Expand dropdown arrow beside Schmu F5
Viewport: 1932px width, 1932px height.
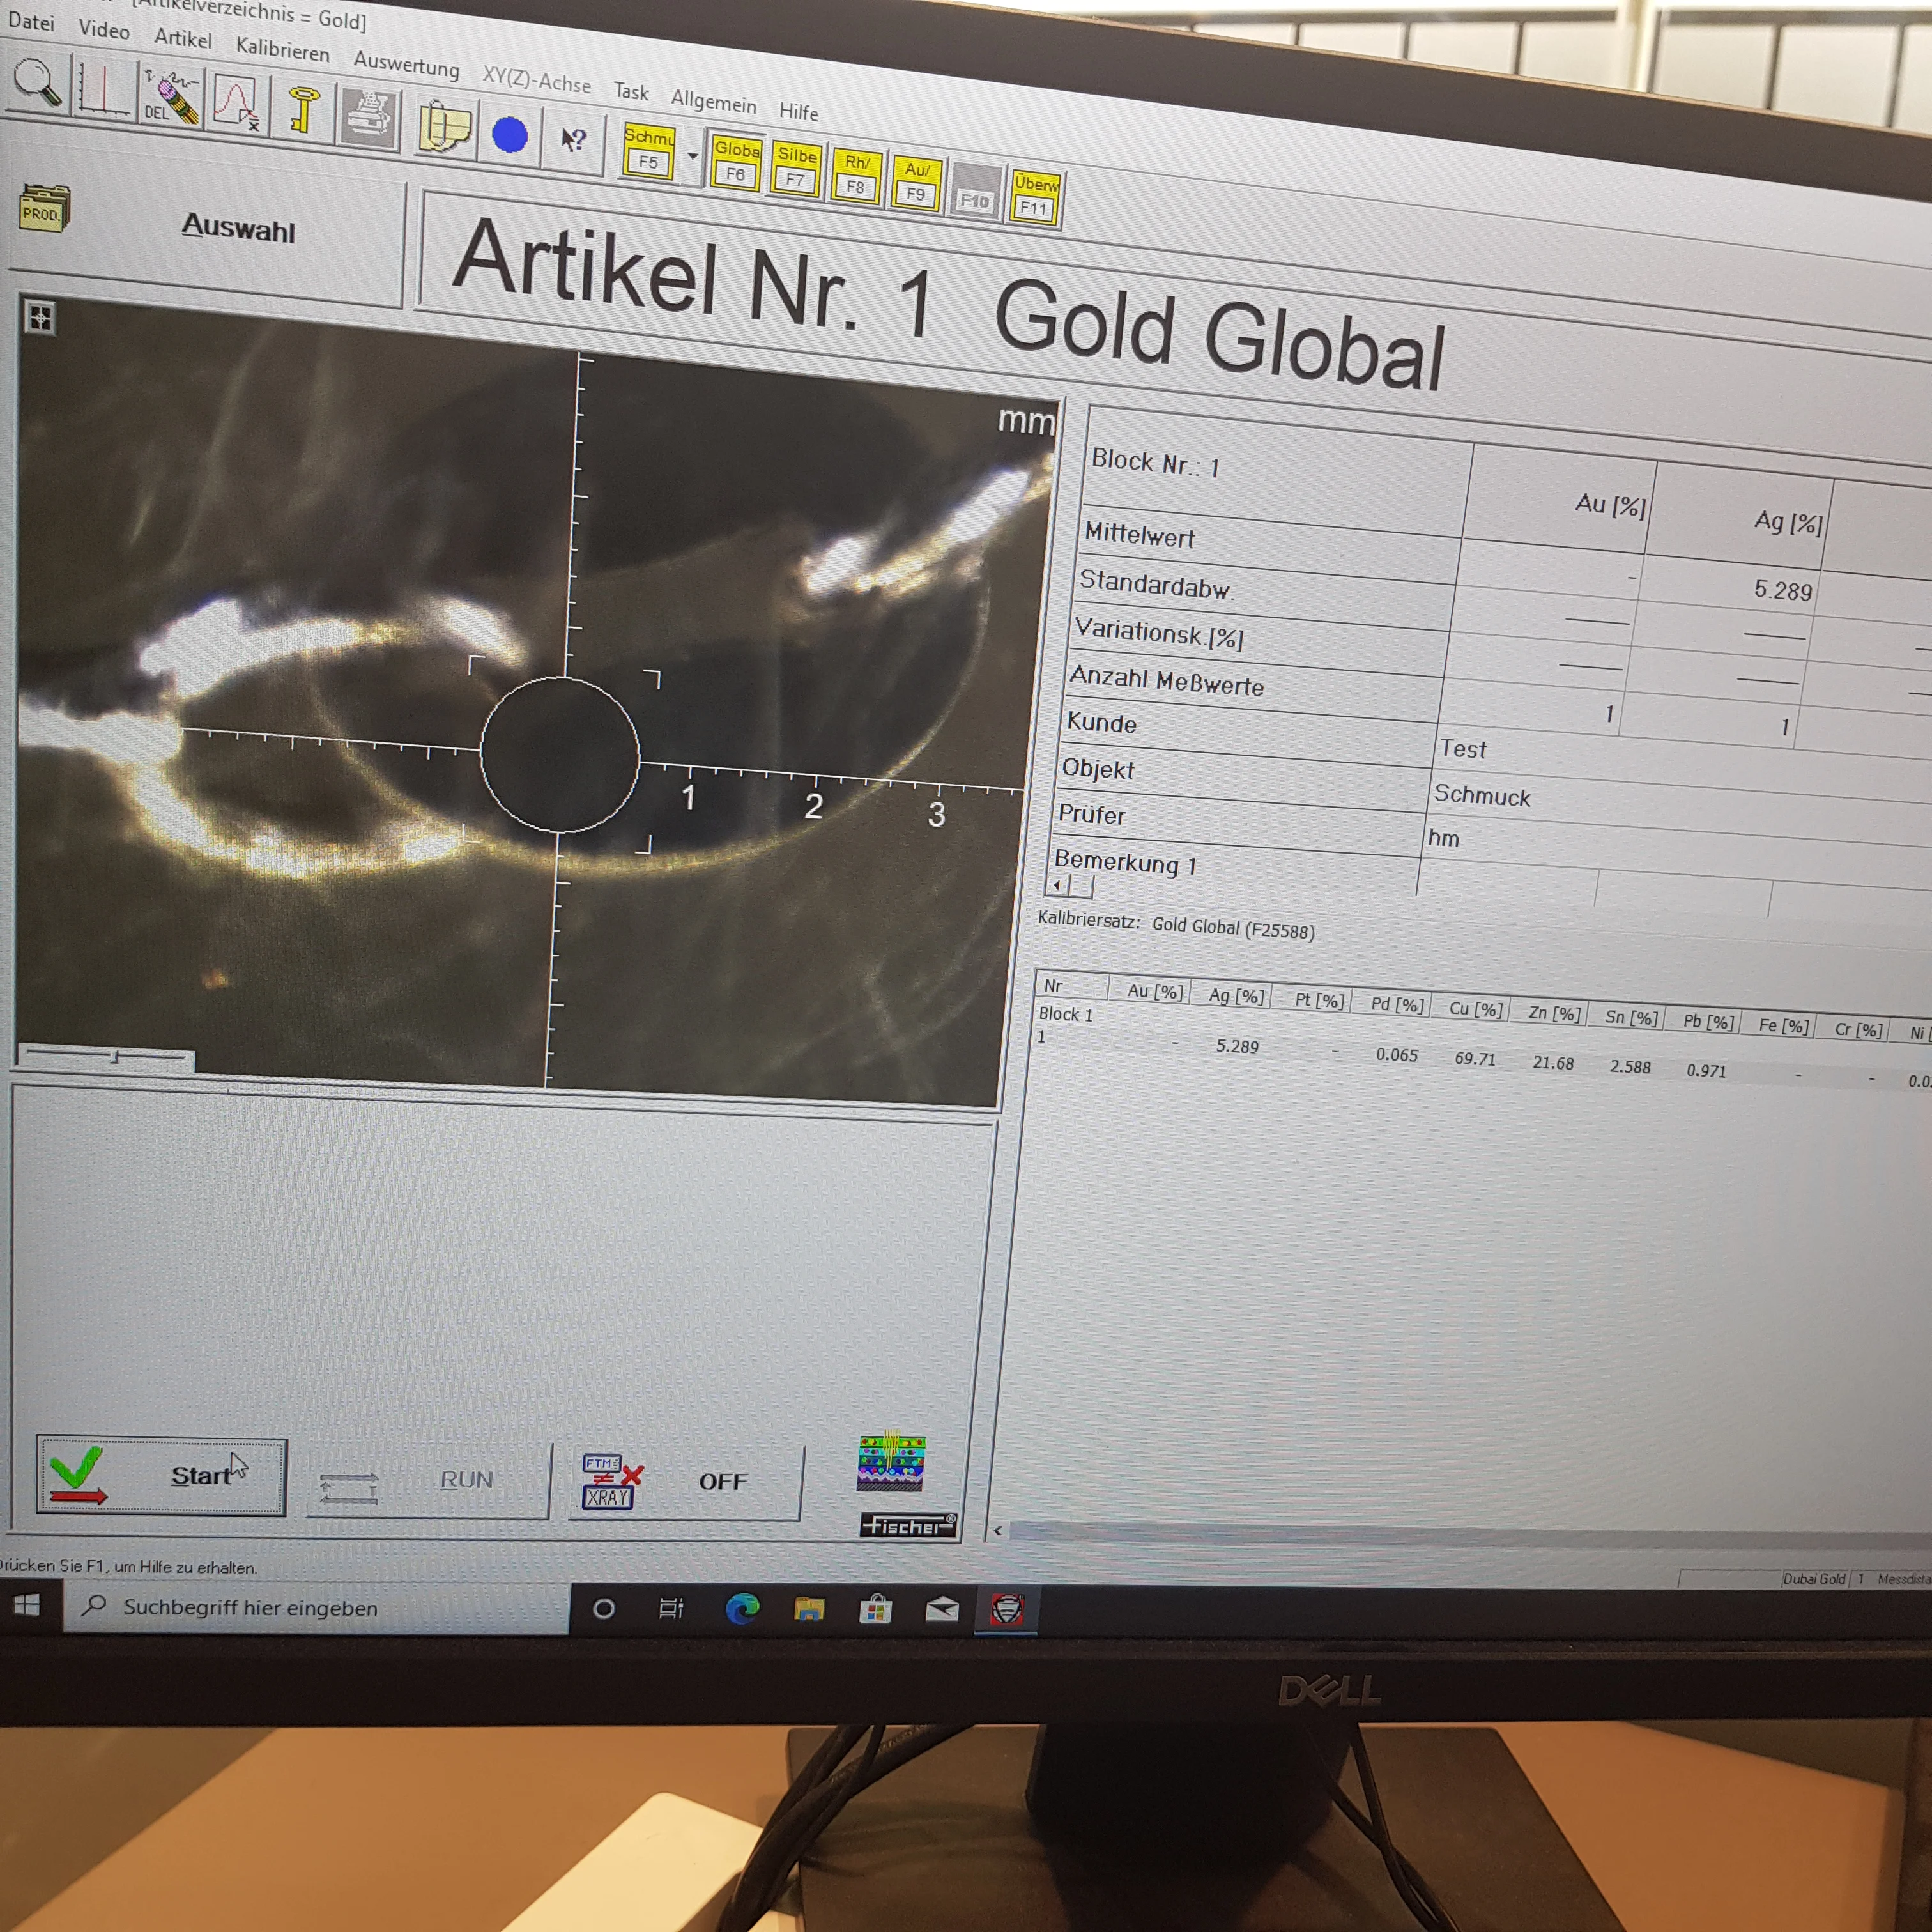click(x=692, y=157)
